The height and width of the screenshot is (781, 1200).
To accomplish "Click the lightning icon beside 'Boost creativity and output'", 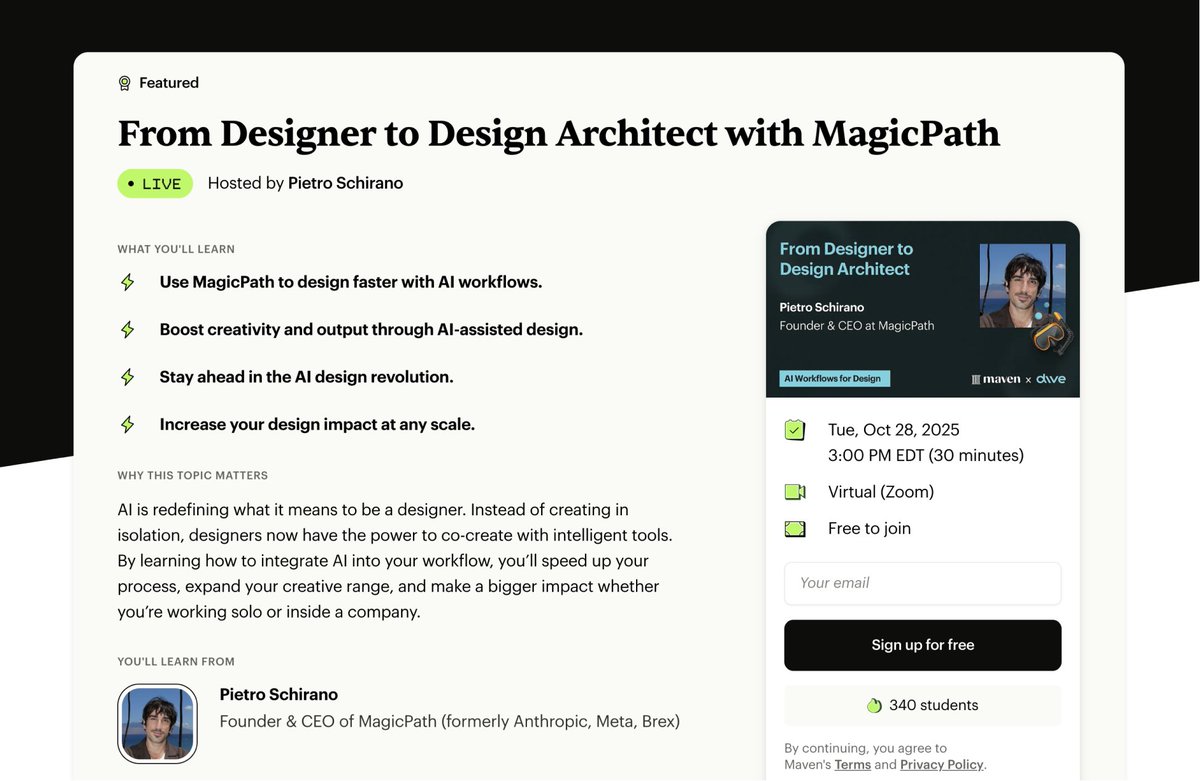I will pyautogui.click(x=127, y=329).
